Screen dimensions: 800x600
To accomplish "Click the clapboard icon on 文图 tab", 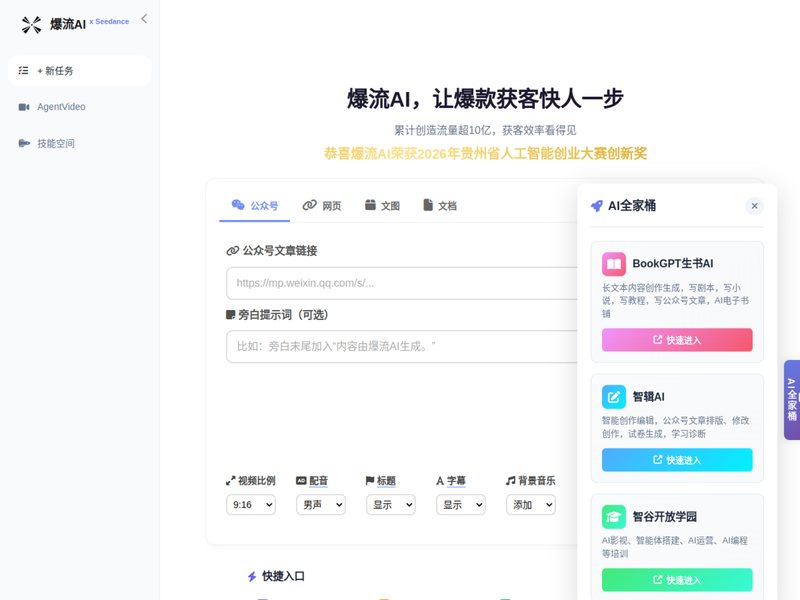I will pyautogui.click(x=370, y=205).
